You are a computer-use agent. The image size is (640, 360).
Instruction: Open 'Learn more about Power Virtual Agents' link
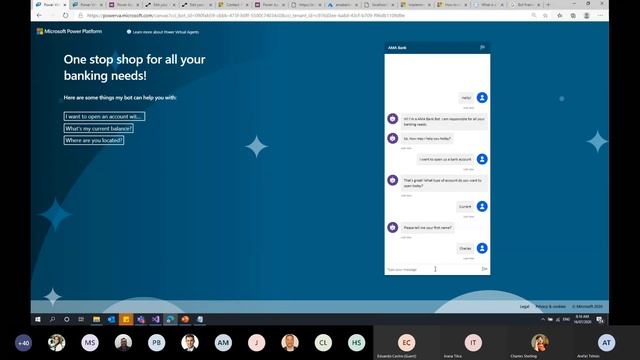[x=163, y=32]
